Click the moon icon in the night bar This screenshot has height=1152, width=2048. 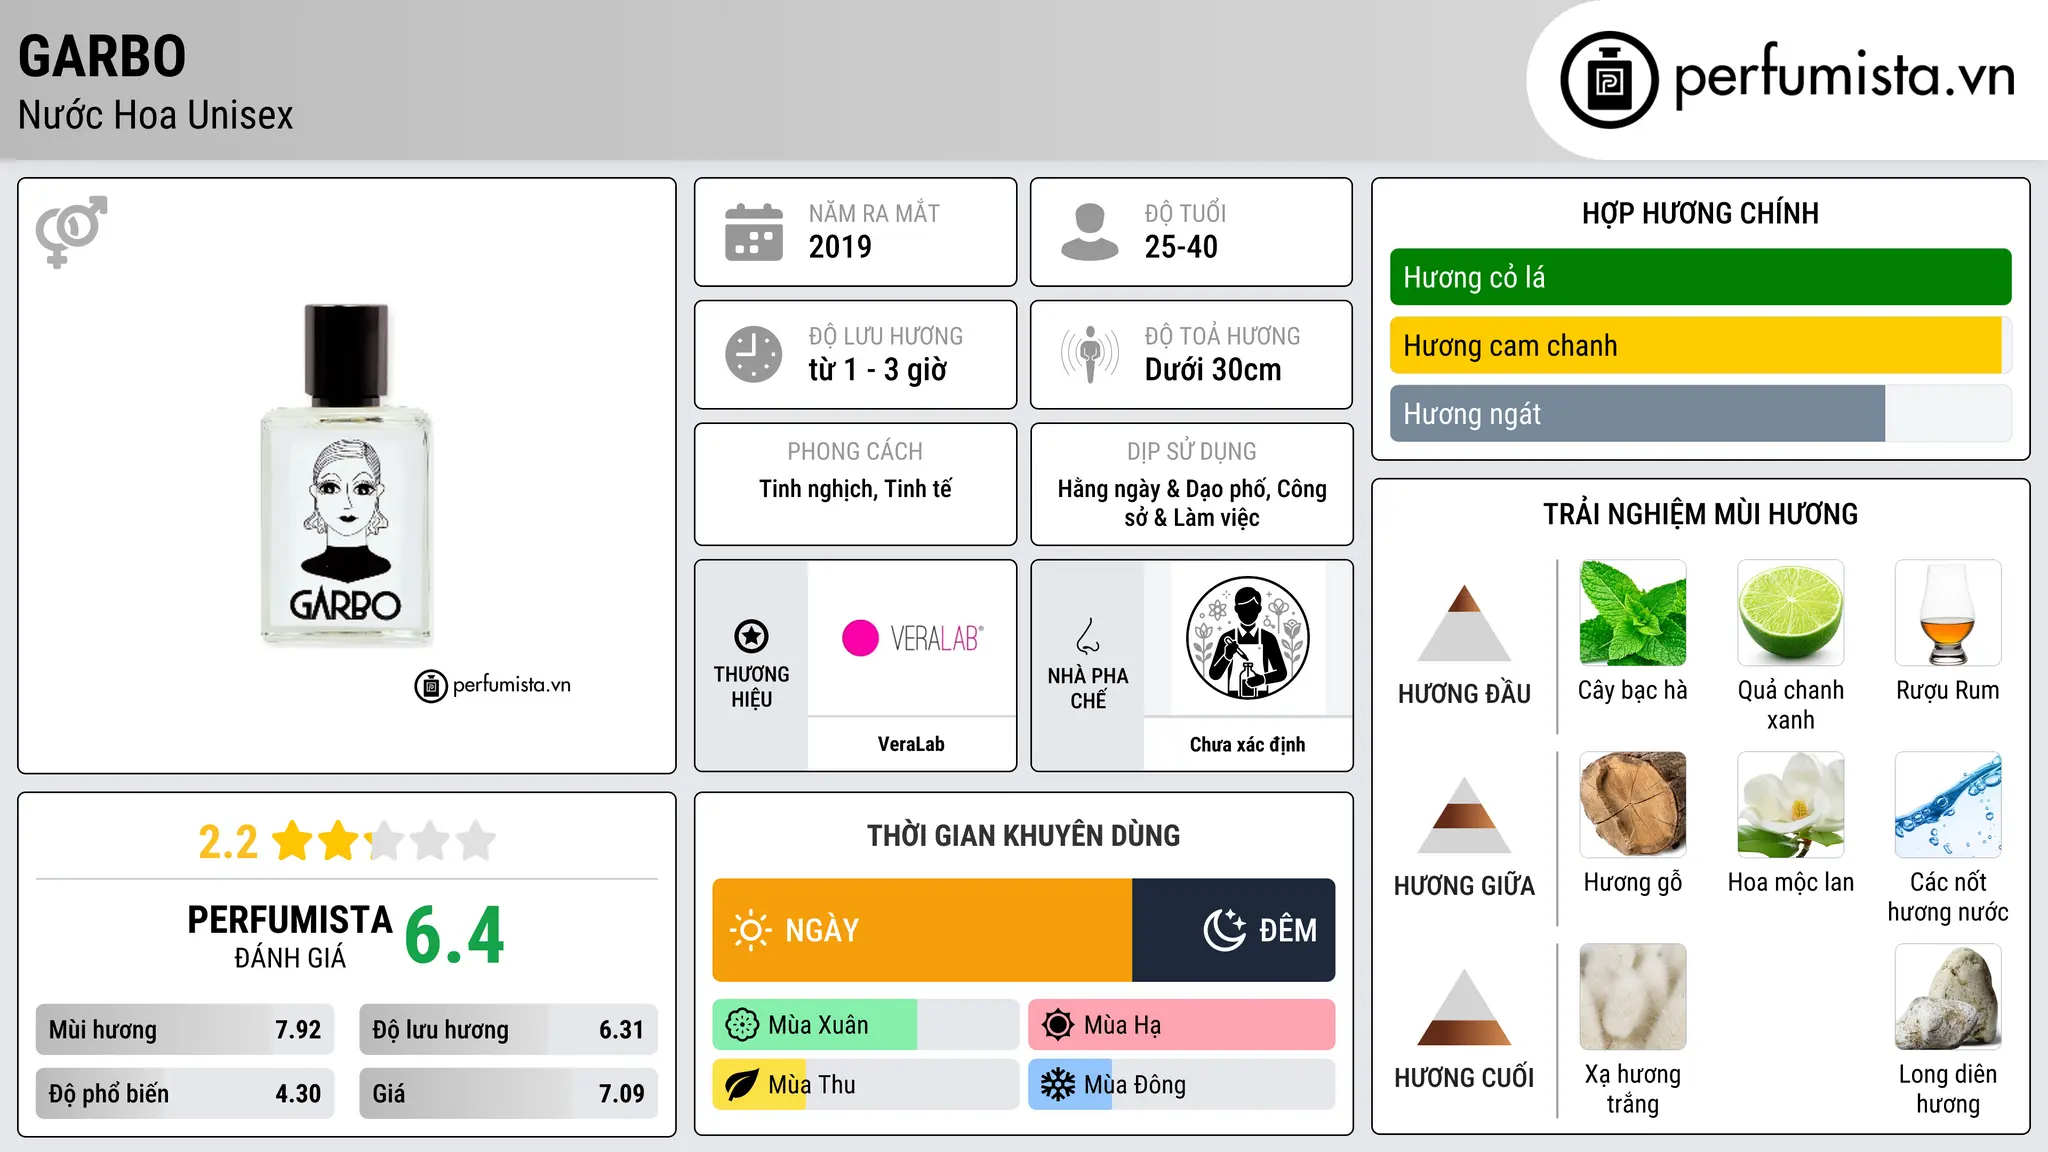click(x=1224, y=930)
